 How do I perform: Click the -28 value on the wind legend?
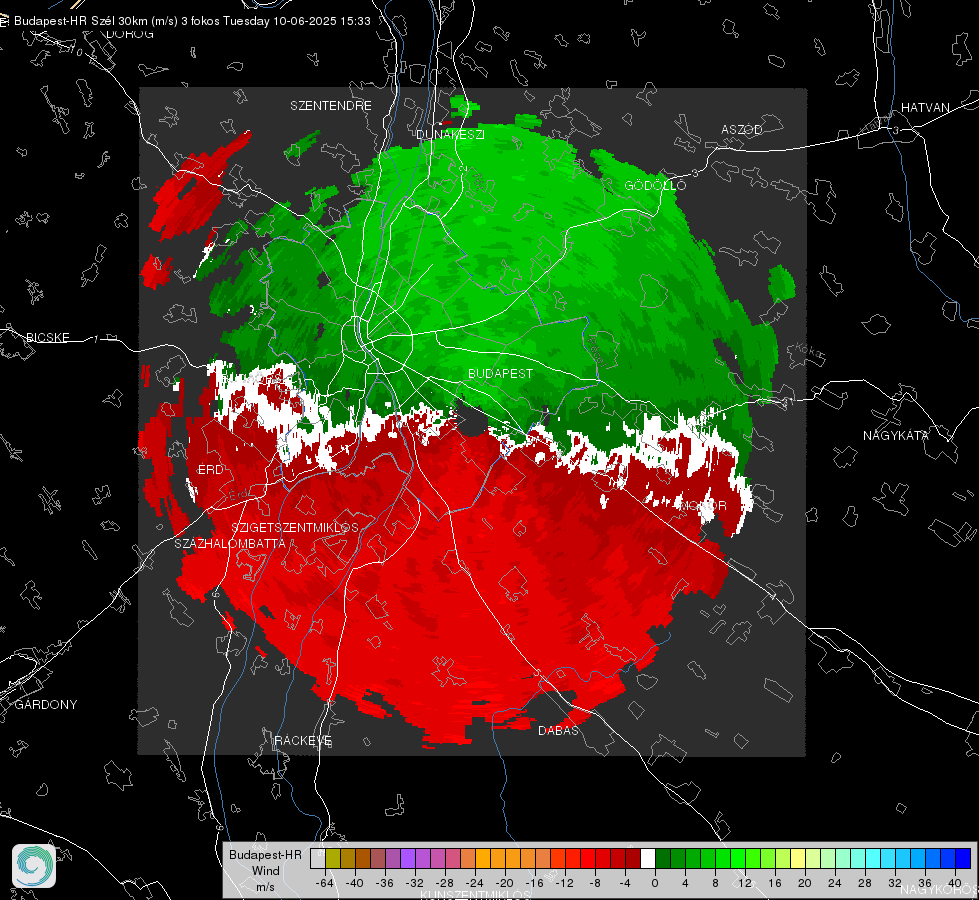click(x=445, y=883)
